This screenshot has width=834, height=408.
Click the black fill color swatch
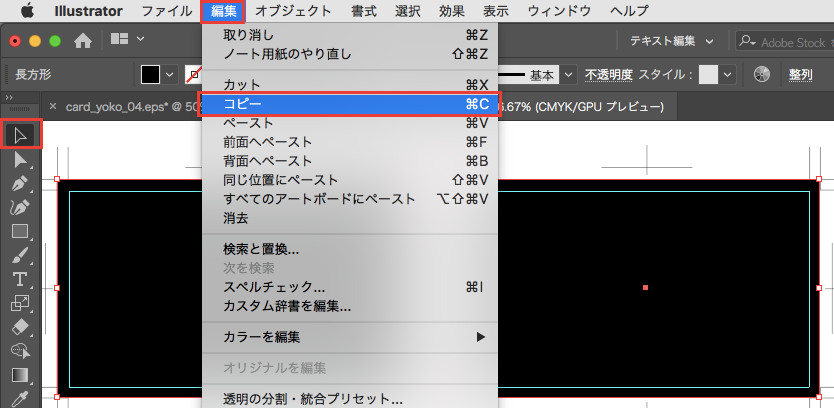click(x=150, y=75)
